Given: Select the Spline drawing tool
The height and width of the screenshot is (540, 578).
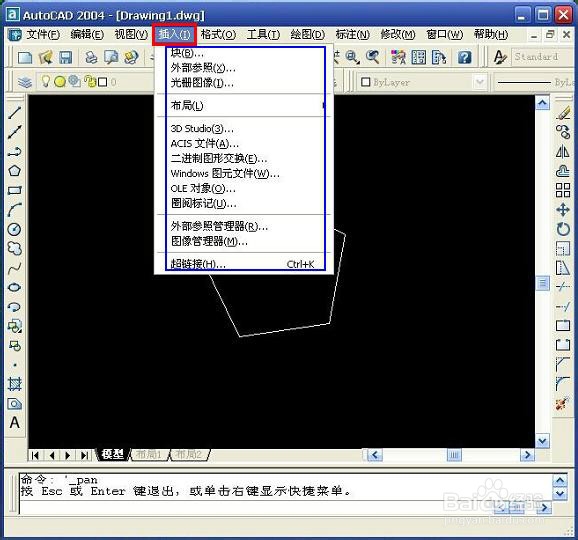Looking at the screenshot, I should (14, 268).
